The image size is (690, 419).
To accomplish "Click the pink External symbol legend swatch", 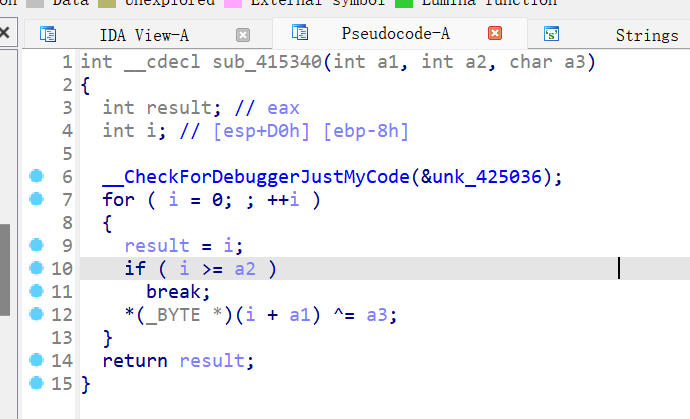I will pyautogui.click(x=233, y=4).
